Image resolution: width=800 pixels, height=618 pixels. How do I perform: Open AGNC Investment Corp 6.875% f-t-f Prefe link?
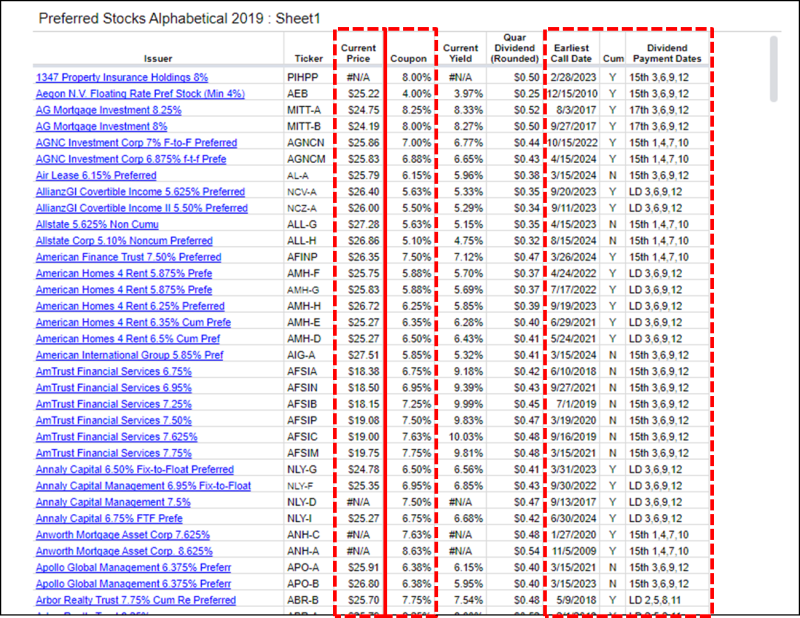point(131,159)
